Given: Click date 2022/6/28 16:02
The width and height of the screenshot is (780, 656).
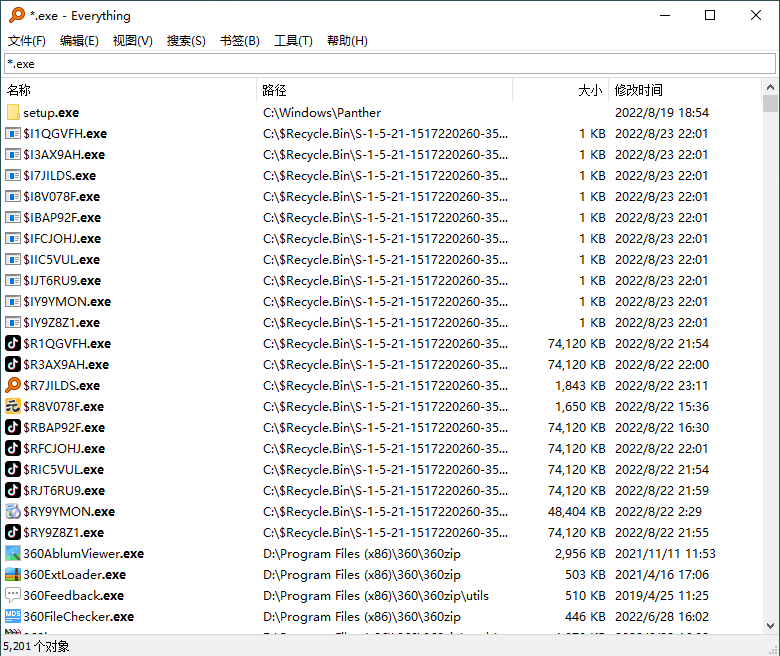Looking at the screenshot, I should coord(662,616).
